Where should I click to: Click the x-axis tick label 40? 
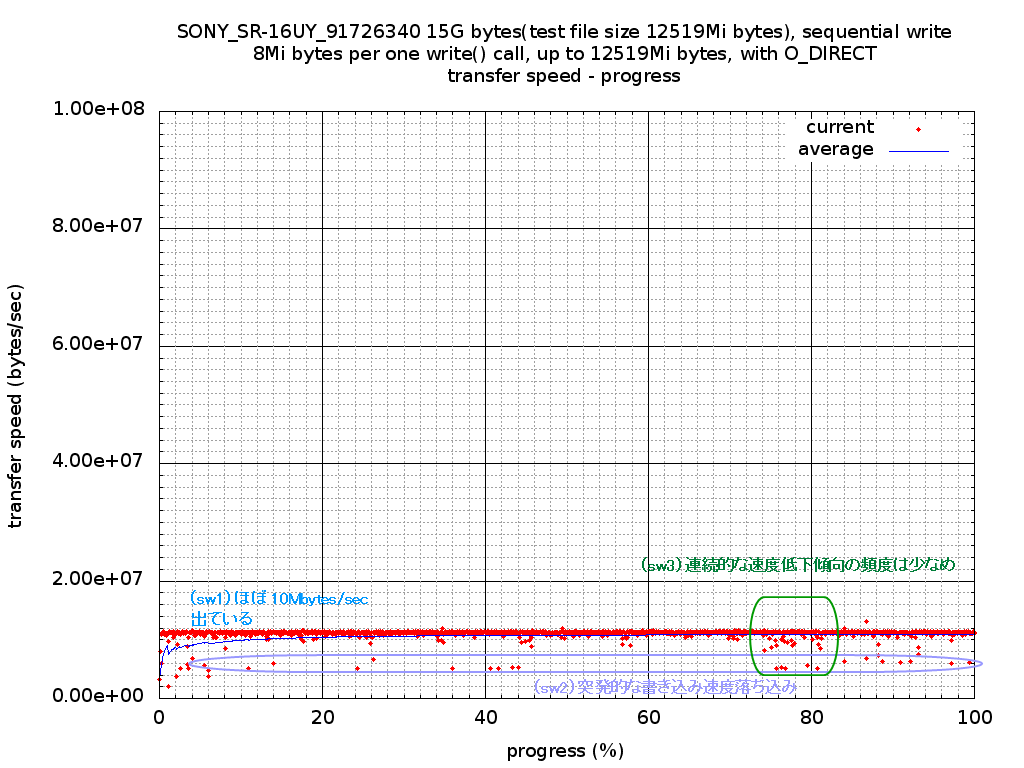pyautogui.click(x=485, y=717)
